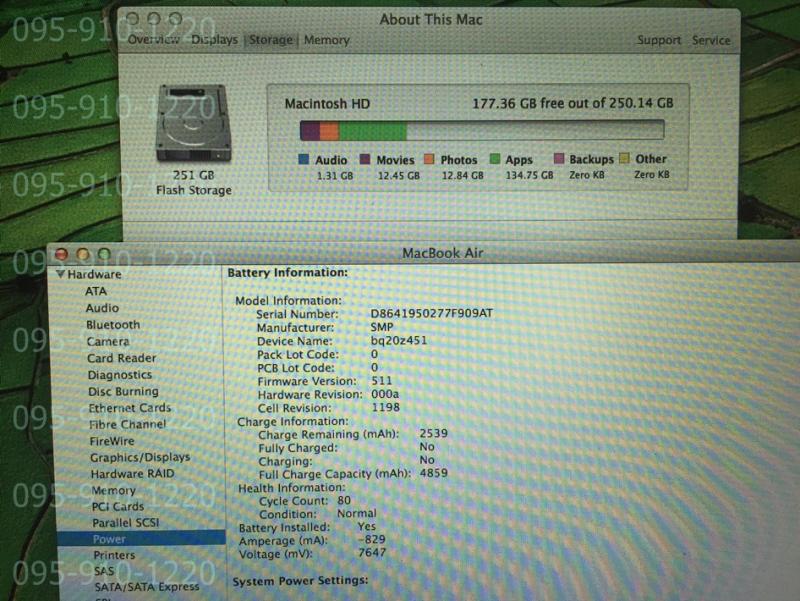
Task: Select Camera in the sidebar
Action: click(x=108, y=341)
